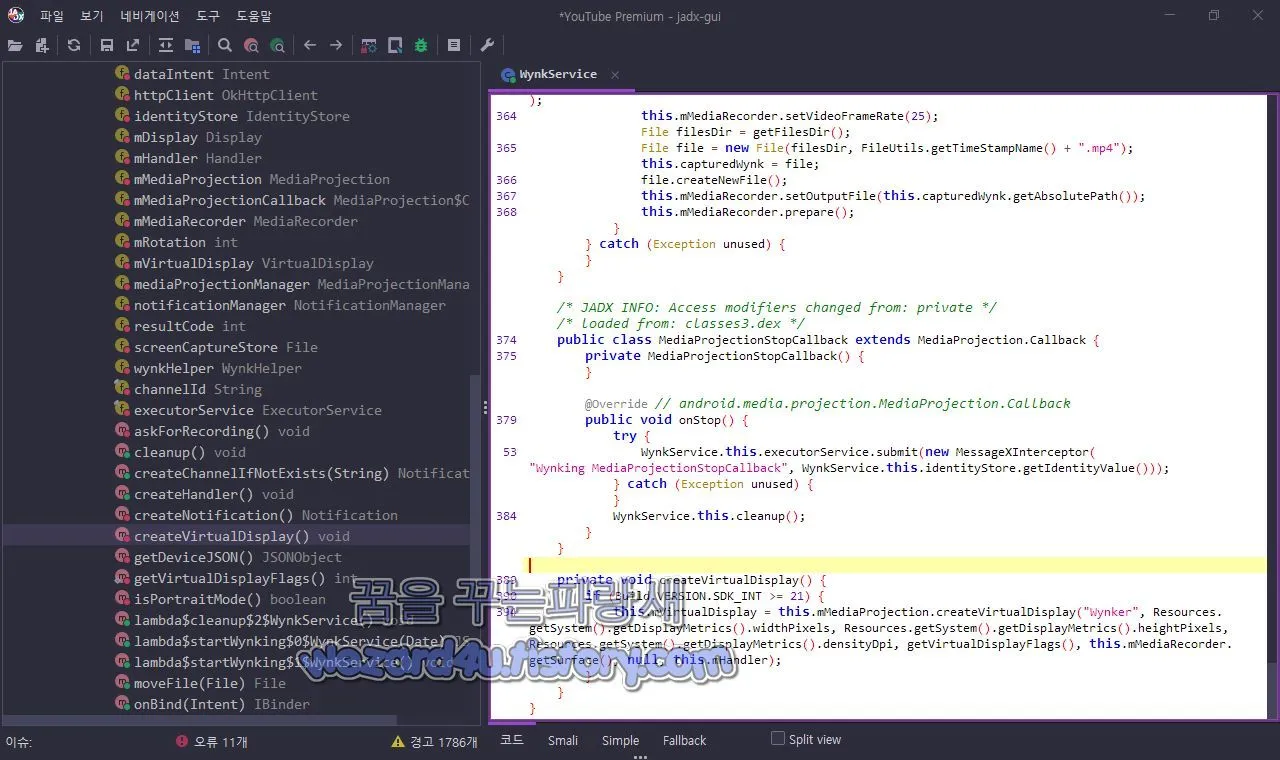This screenshot has height=760, width=1280.
Task: Select mRotation int field
Action: coord(176,242)
